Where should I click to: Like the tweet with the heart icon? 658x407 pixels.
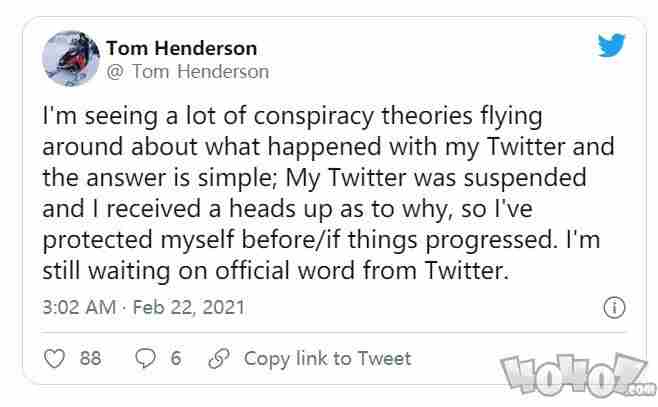[57, 358]
